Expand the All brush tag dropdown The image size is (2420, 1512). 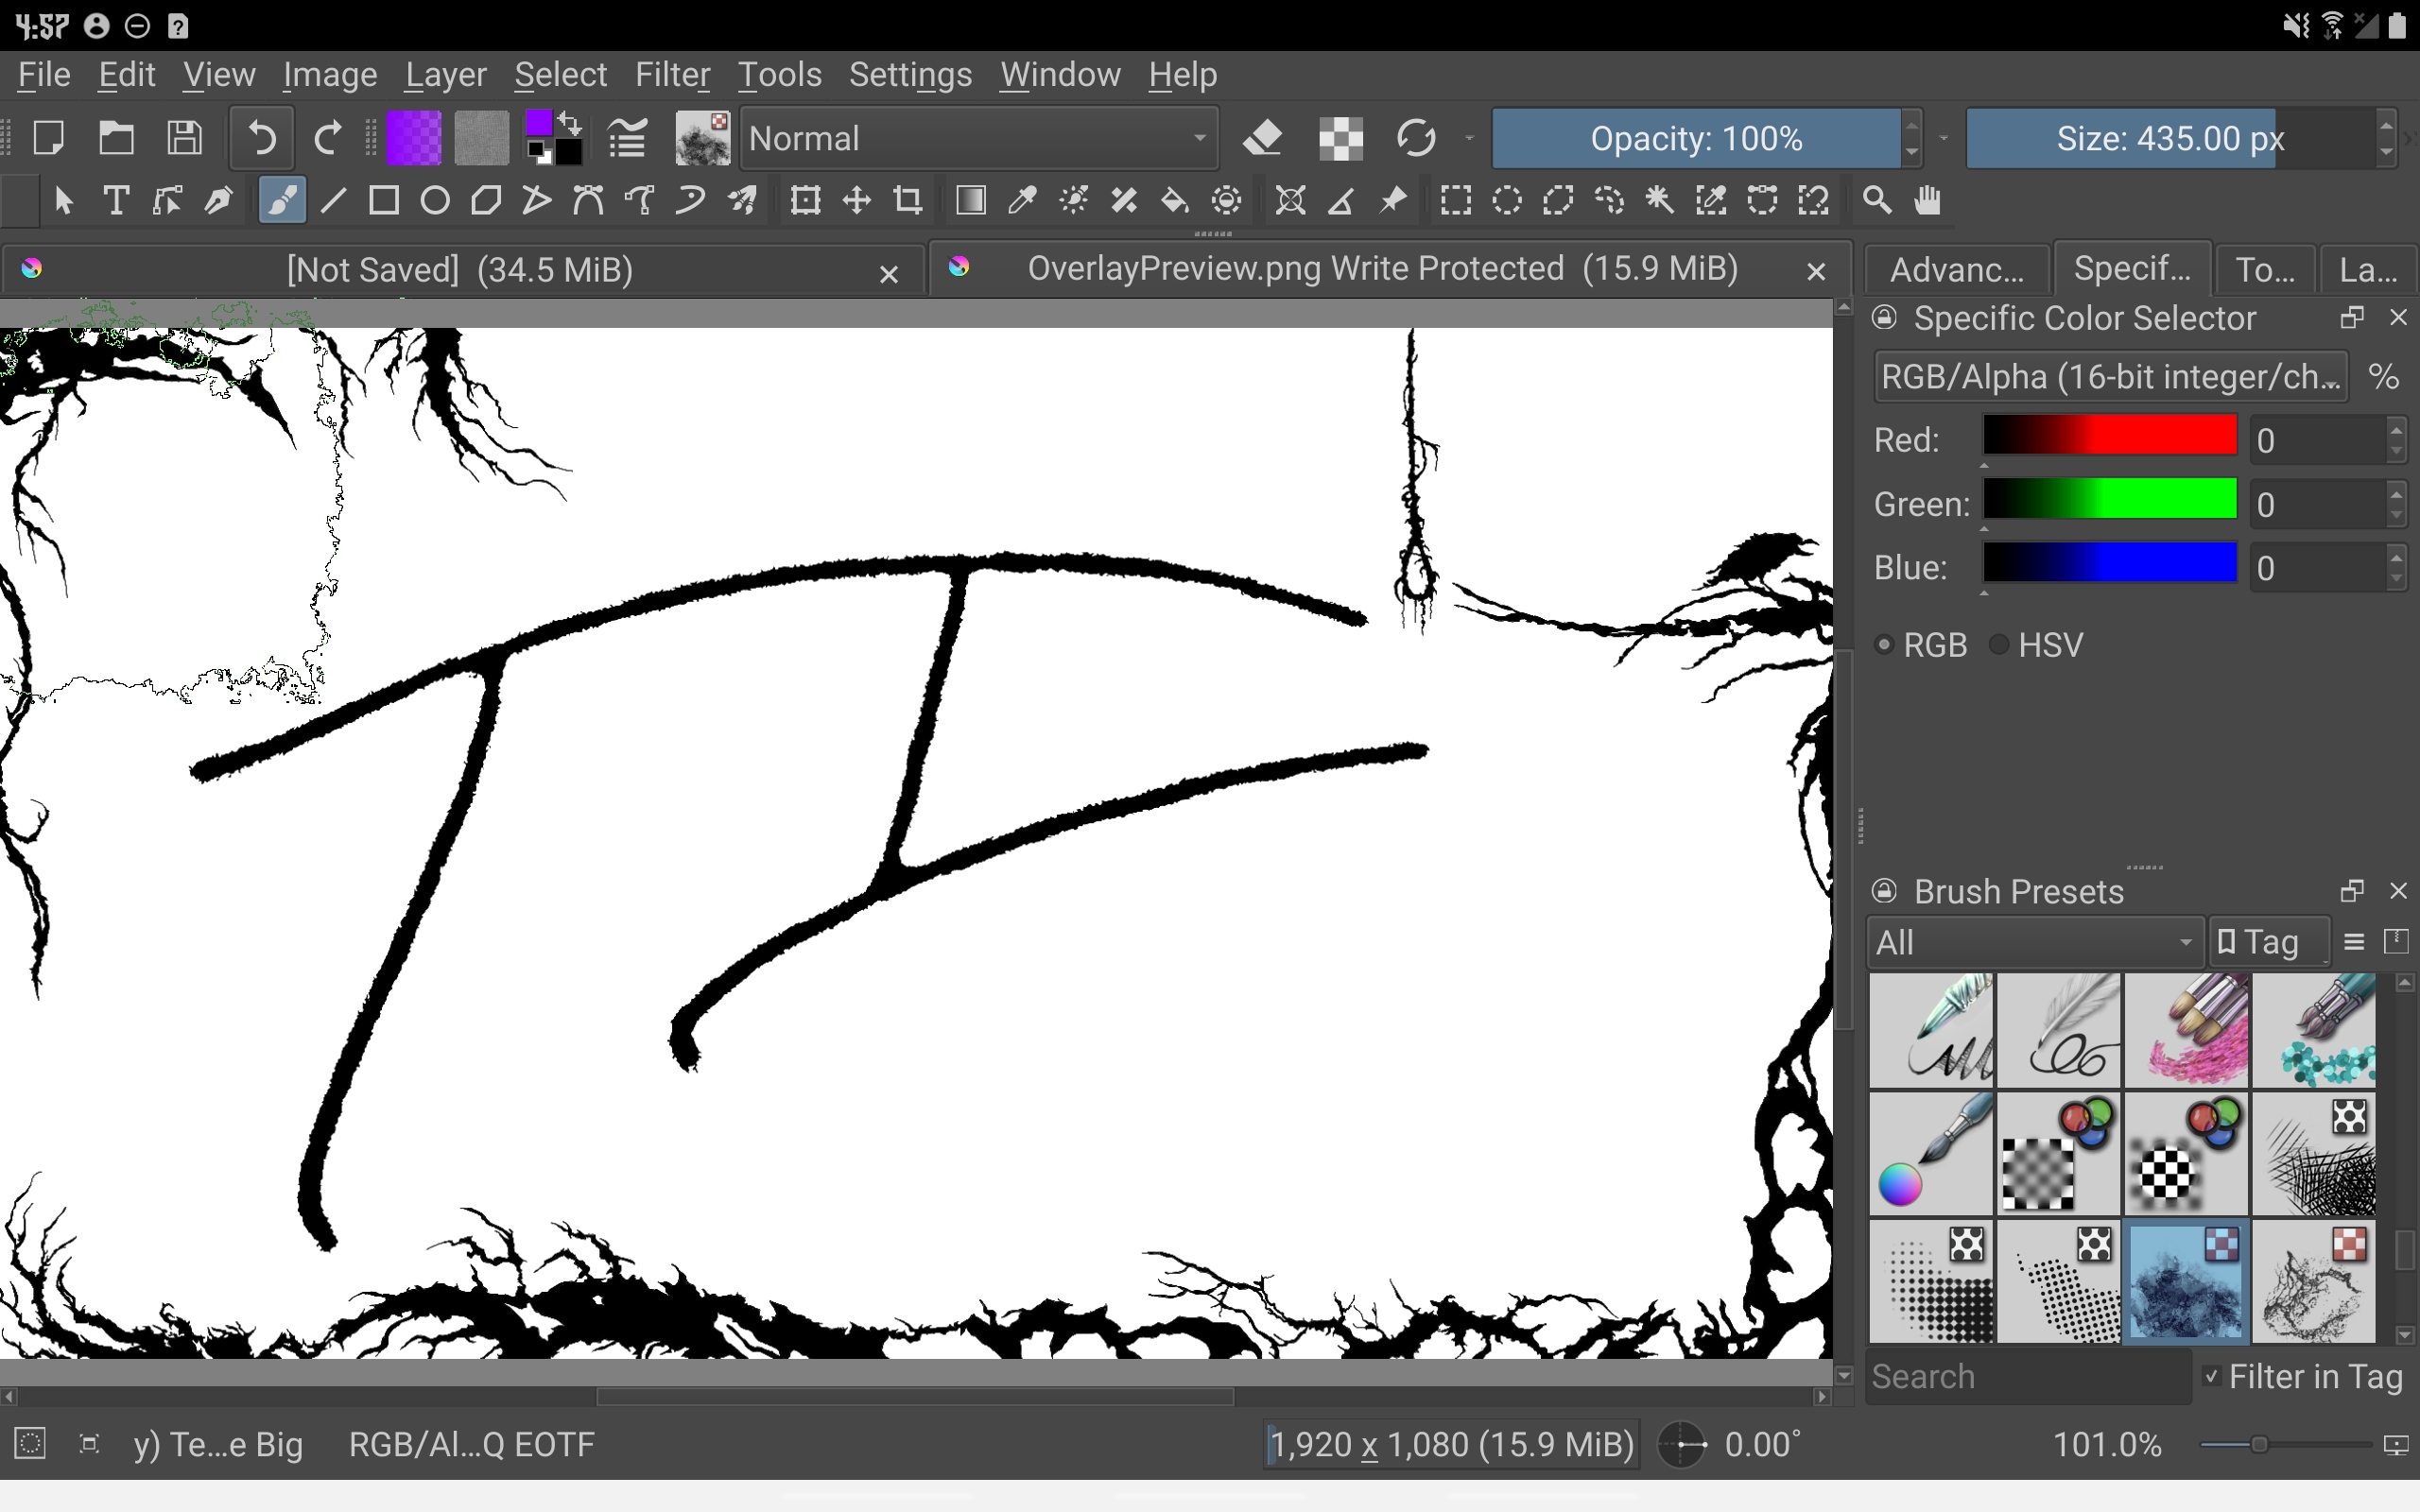(x=2034, y=942)
